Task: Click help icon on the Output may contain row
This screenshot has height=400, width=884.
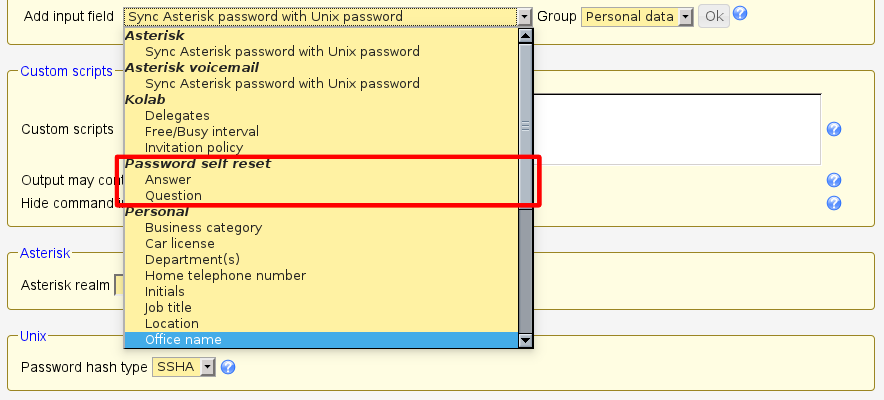Action: click(833, 180)
